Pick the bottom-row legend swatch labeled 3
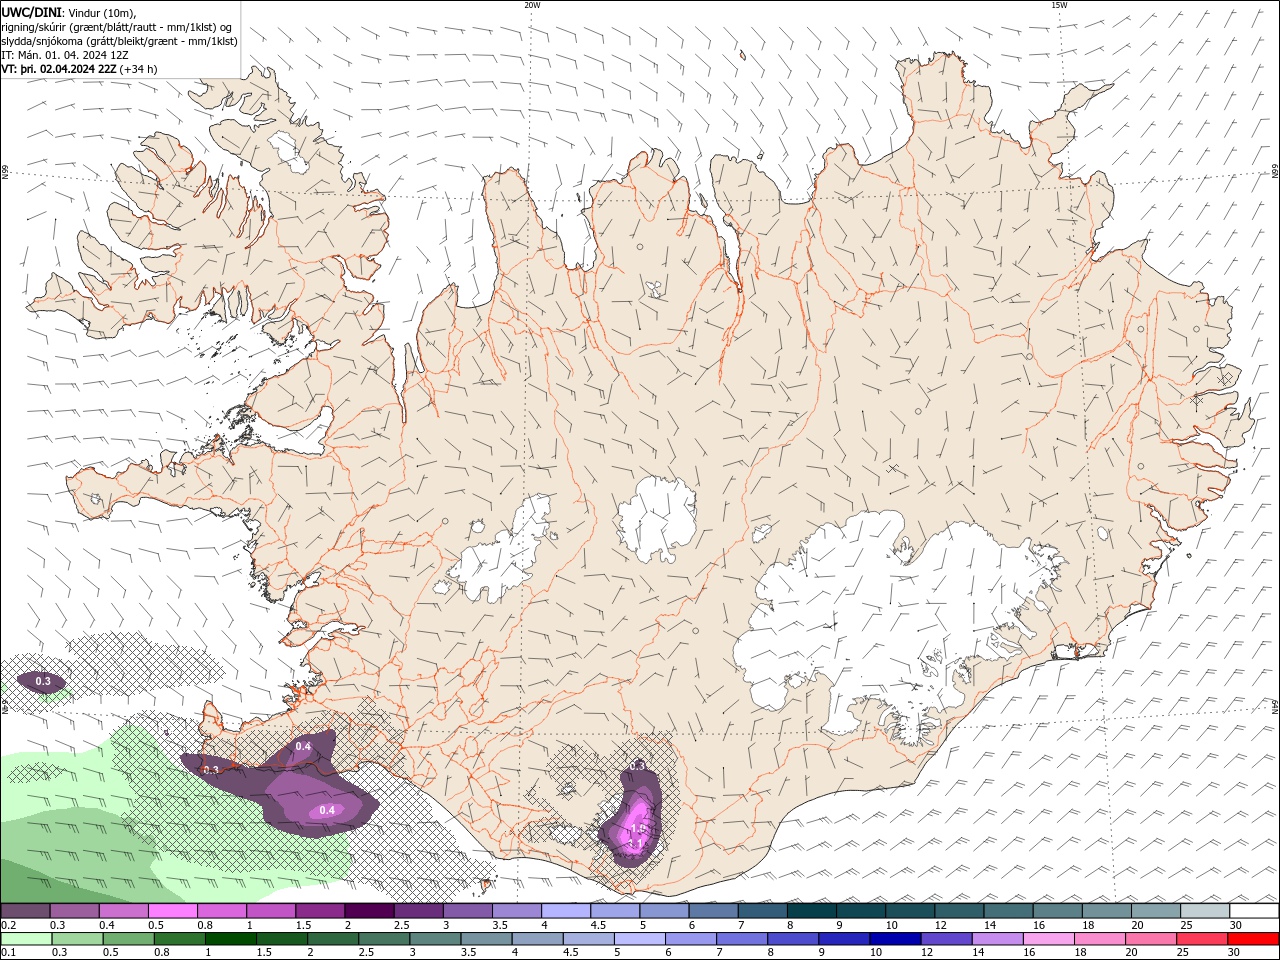Image resolution: width=1280 pixels, height=960 pixels. tap(435, 939)
